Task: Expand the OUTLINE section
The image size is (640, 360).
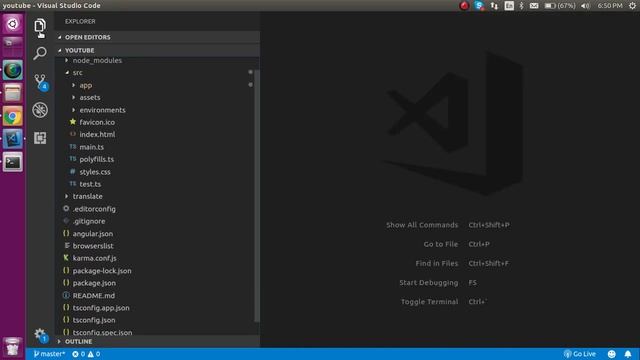Action: [x=158, y=341]
